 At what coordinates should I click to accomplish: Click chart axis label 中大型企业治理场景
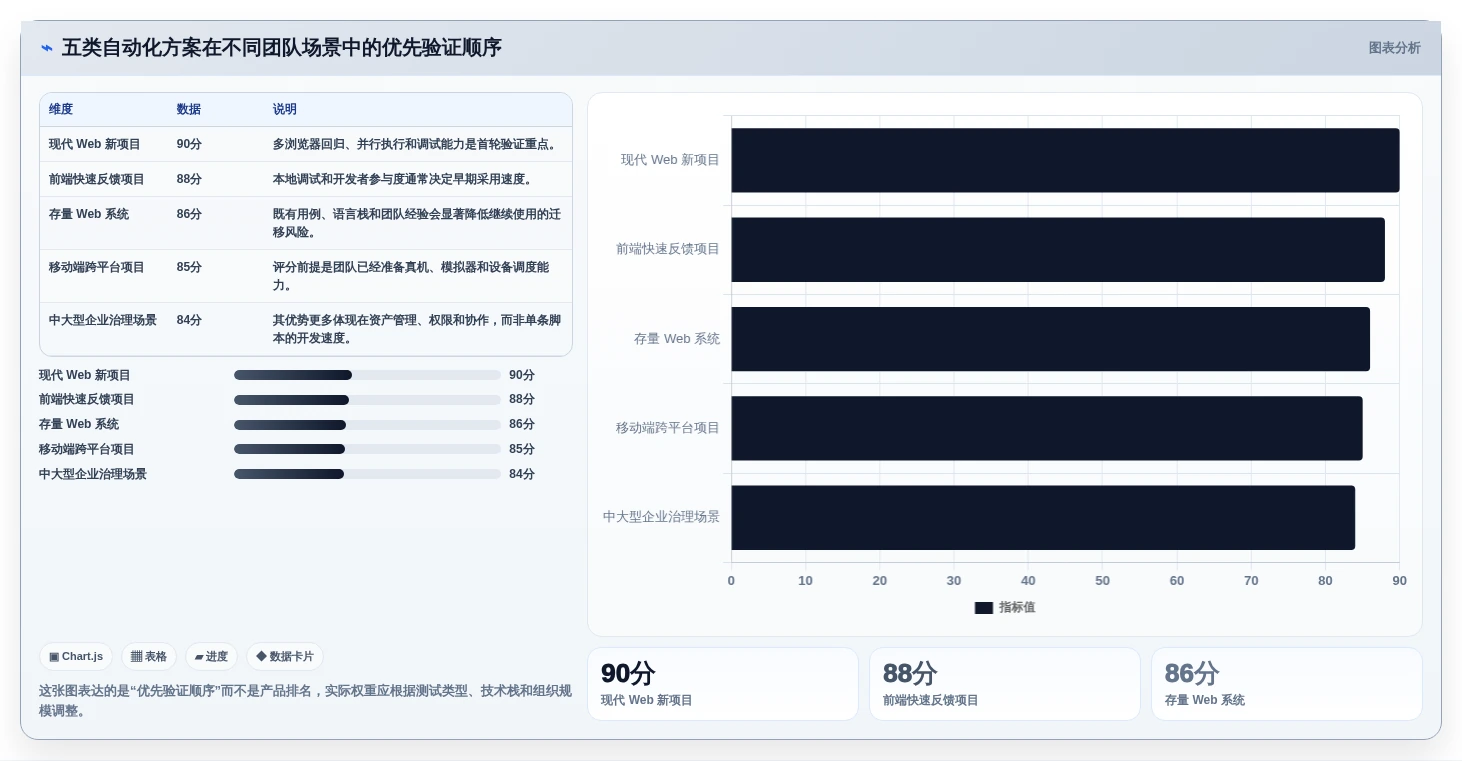pos(661,517)
